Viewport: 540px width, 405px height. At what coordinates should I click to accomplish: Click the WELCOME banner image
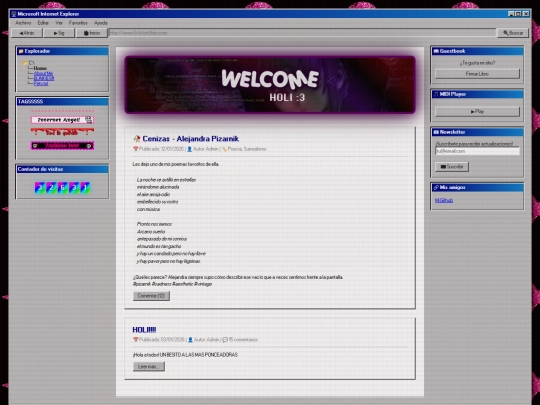pos(270,85)
